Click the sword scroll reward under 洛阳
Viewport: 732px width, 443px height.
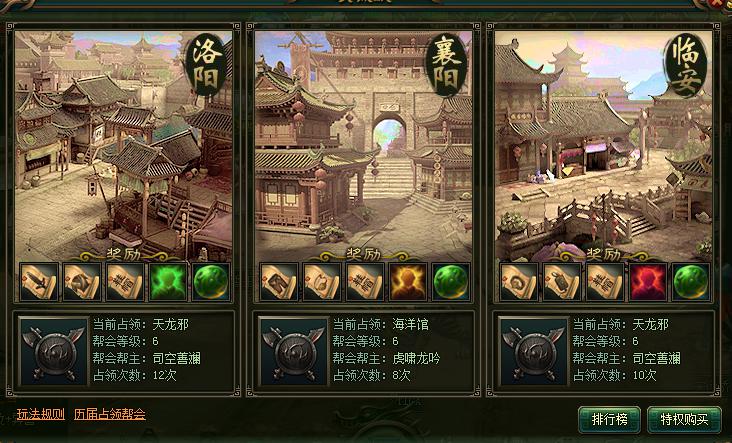coord(39,281)
